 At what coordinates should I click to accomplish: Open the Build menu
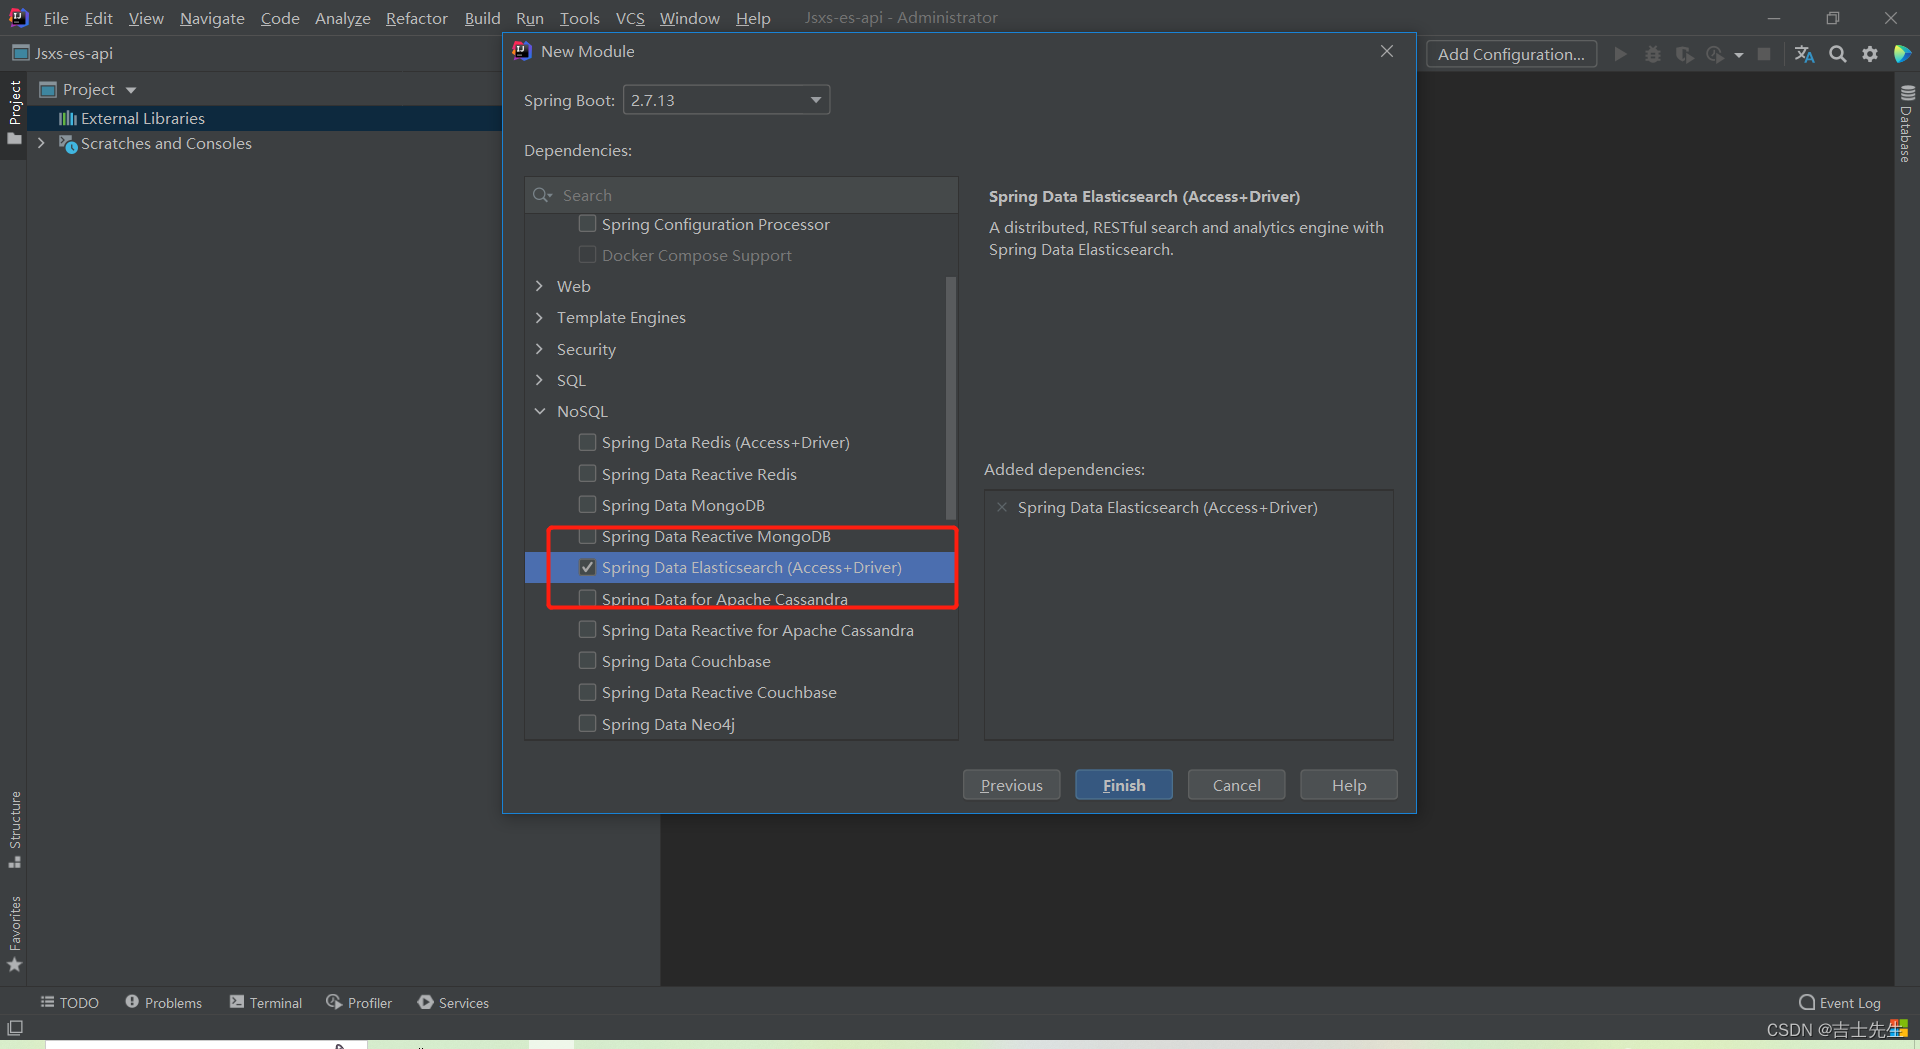482,18
